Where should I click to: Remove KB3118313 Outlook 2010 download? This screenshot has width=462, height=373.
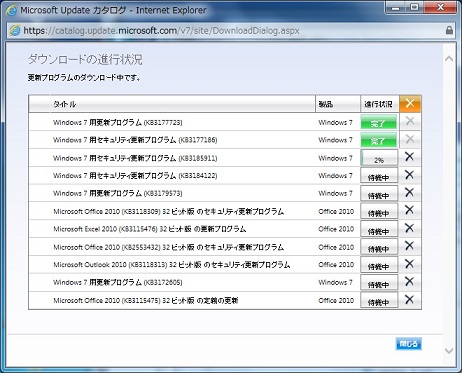tap(409, 264)
